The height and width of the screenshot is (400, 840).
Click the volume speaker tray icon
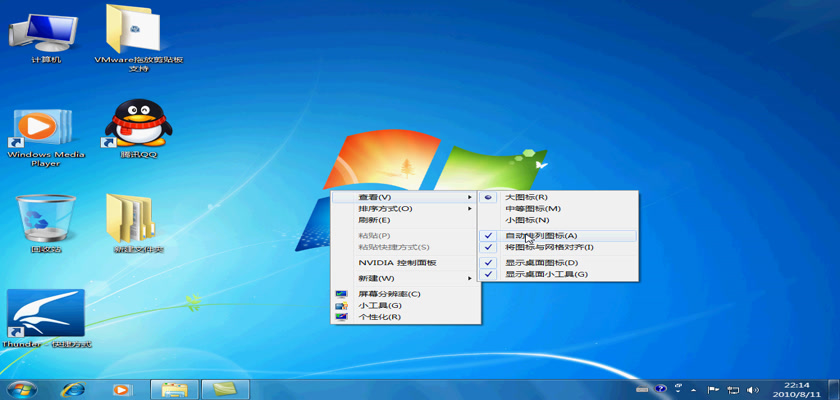(752, 388)
